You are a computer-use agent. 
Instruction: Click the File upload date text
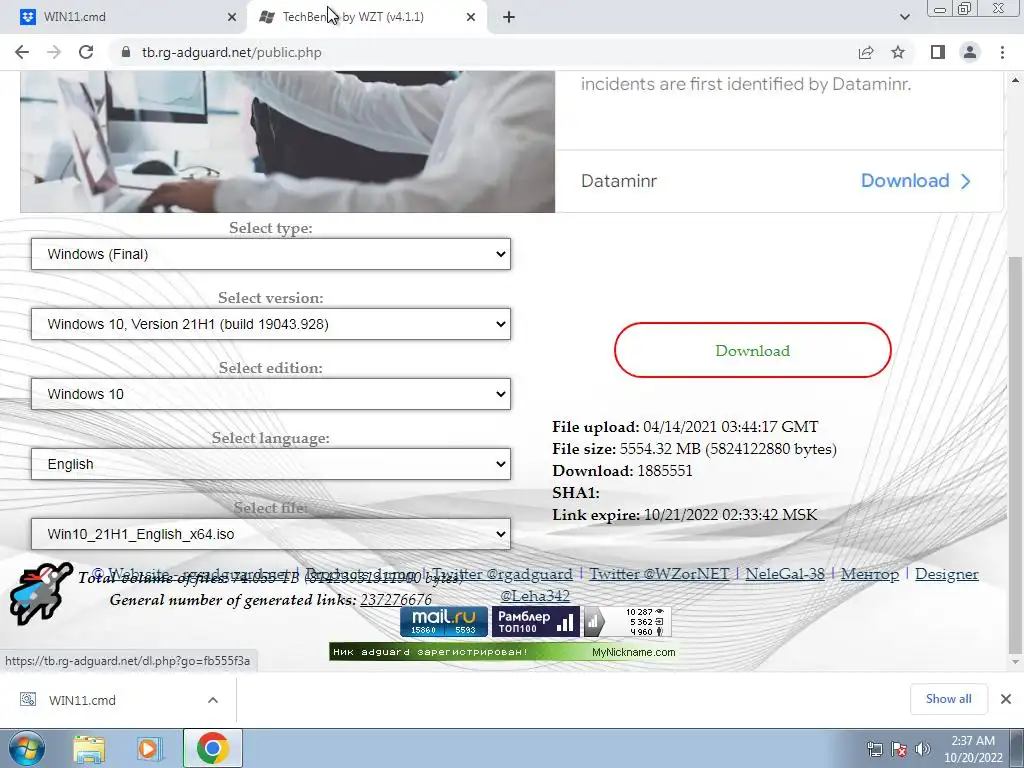pos(730,427)
